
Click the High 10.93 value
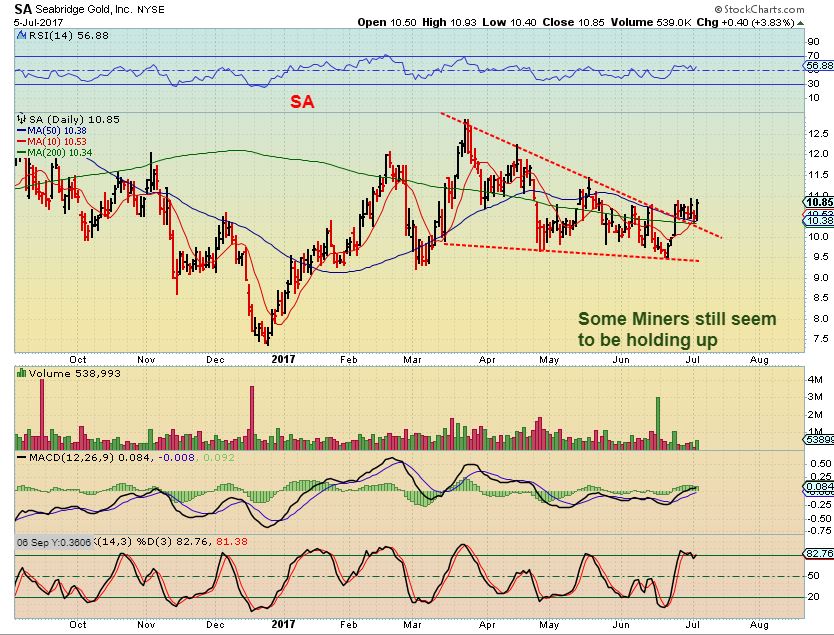pos(449,22)
